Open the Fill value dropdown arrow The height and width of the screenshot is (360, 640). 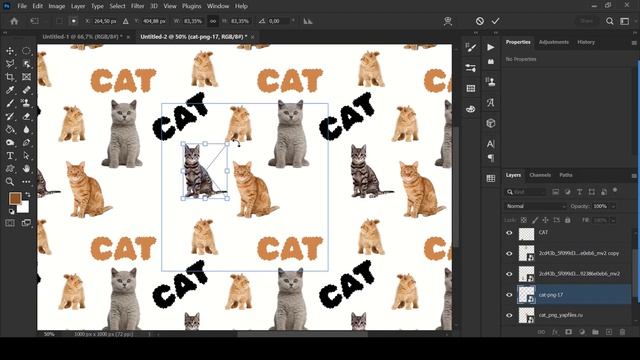pos(613,220)
